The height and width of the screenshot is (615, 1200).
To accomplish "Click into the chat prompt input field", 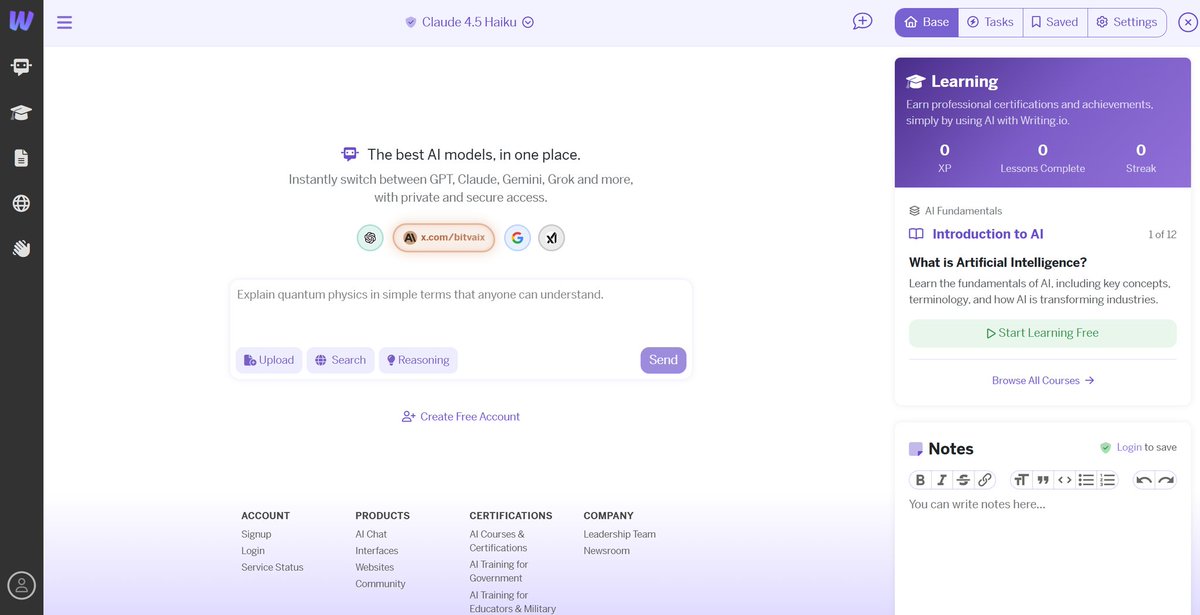I will (x=461, y=310).
